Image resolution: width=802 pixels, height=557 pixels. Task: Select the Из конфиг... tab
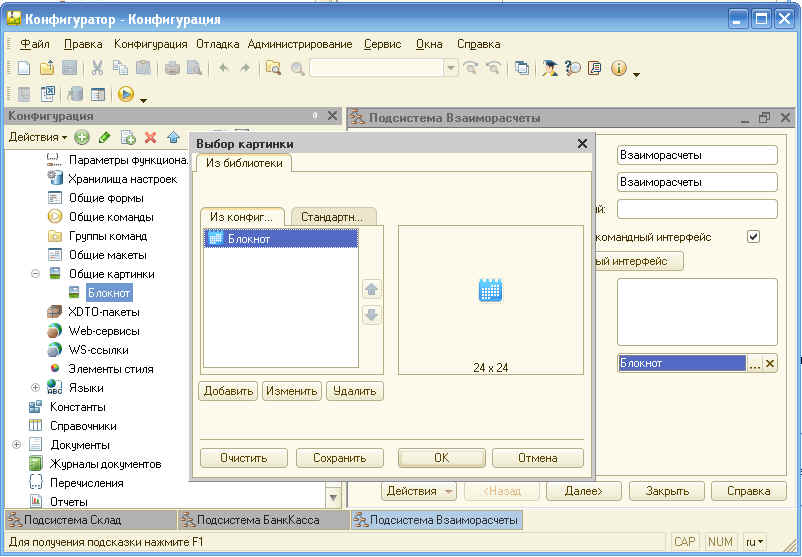tap(242, 216)
